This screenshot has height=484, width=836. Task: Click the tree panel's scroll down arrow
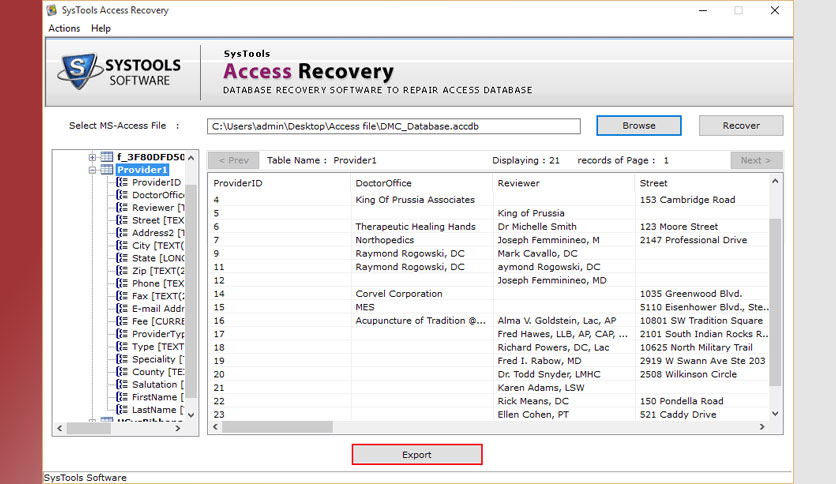191,415
